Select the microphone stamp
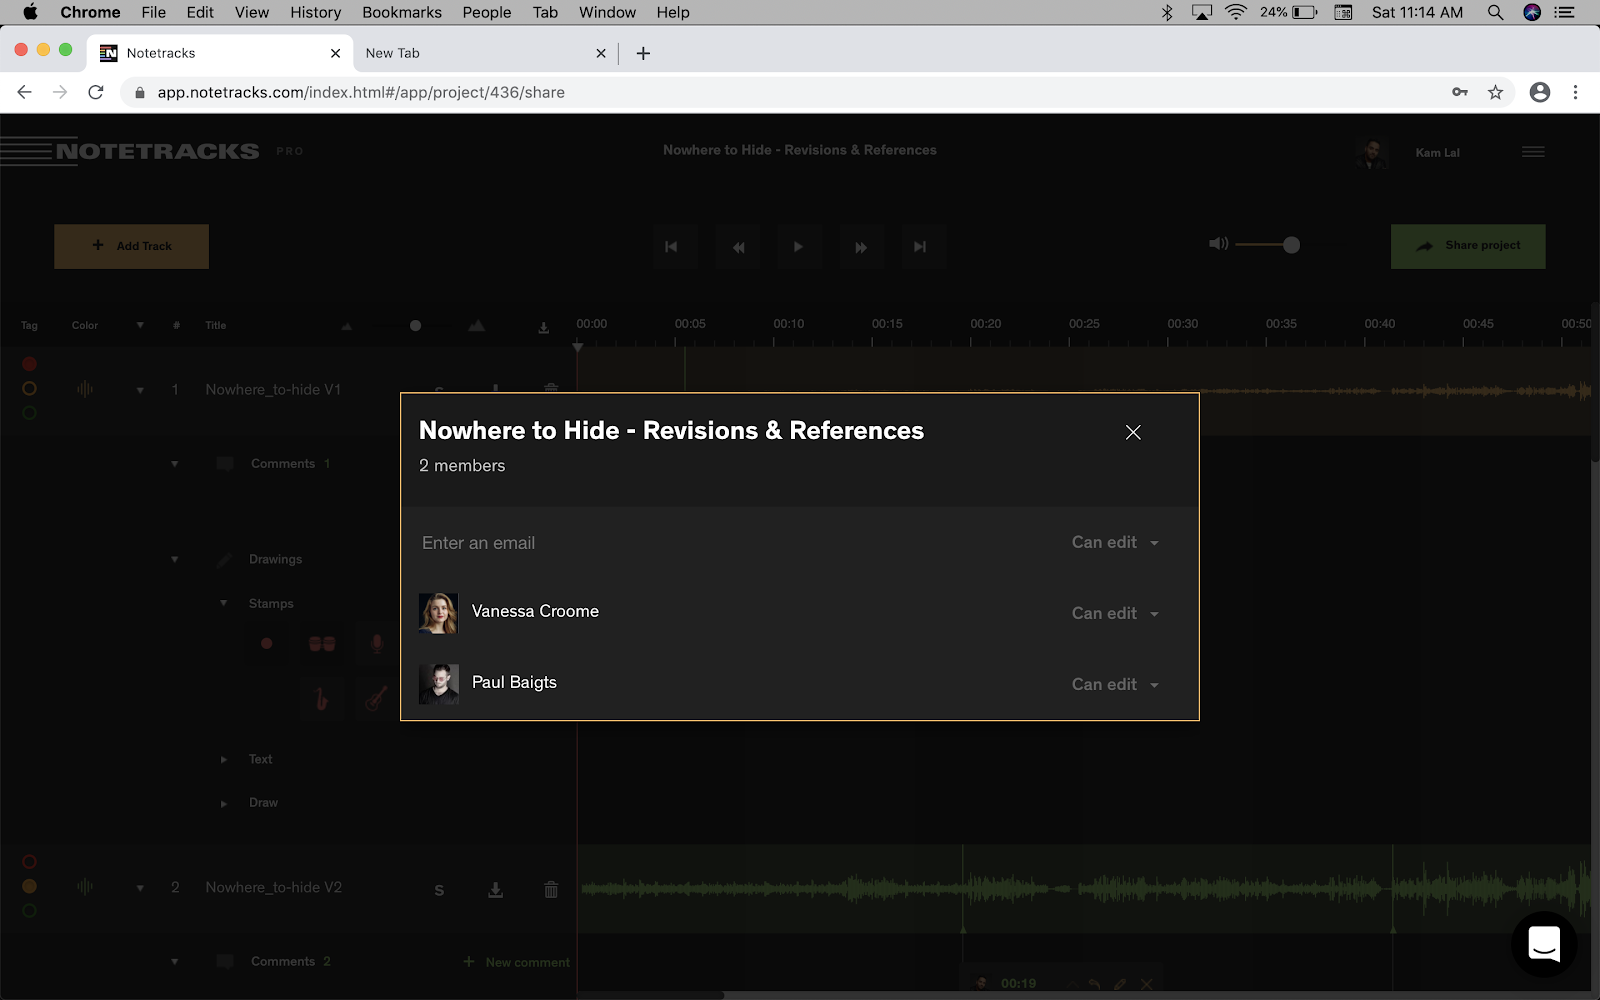Screen dimensions: 1600x1000 tap(377, 644)
